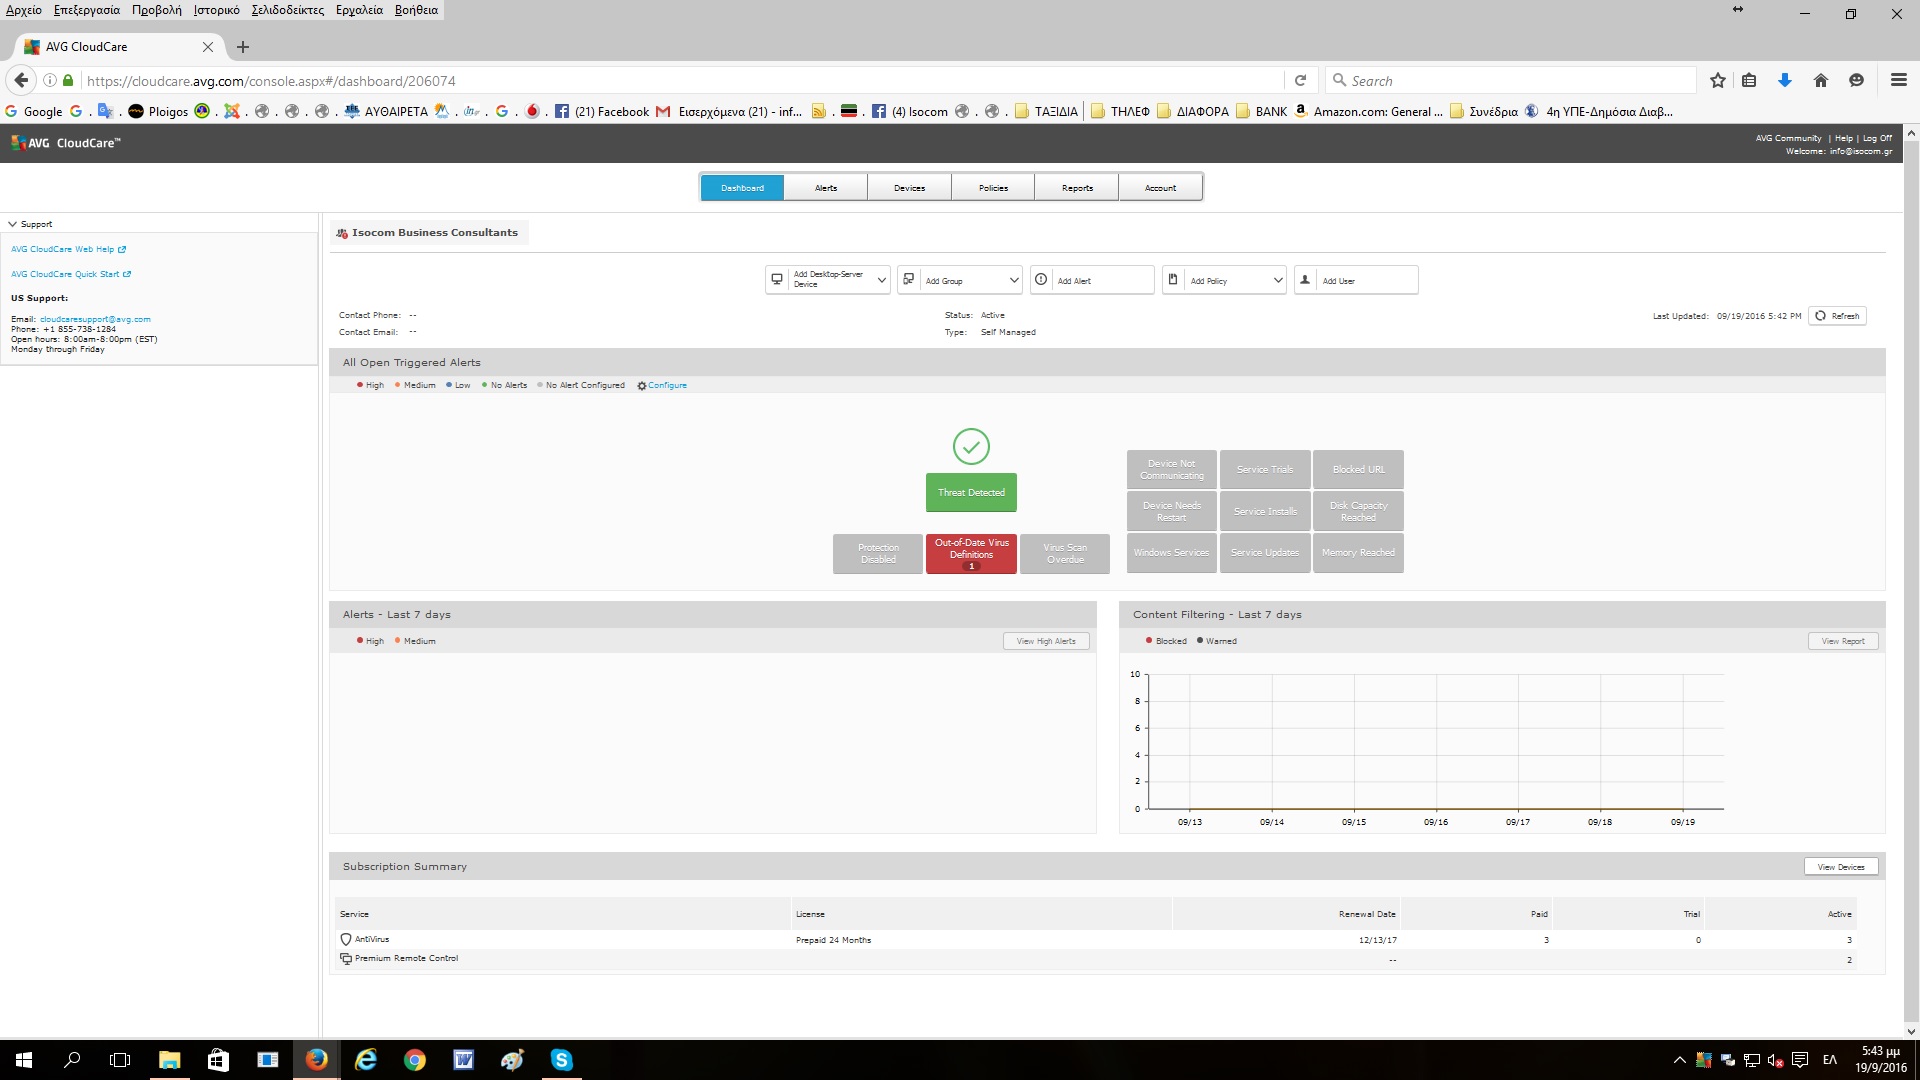The width and height of the screenshot is (1920, 1080).
Task: Open the Windows Start menu
Action: click(24, 1060)
